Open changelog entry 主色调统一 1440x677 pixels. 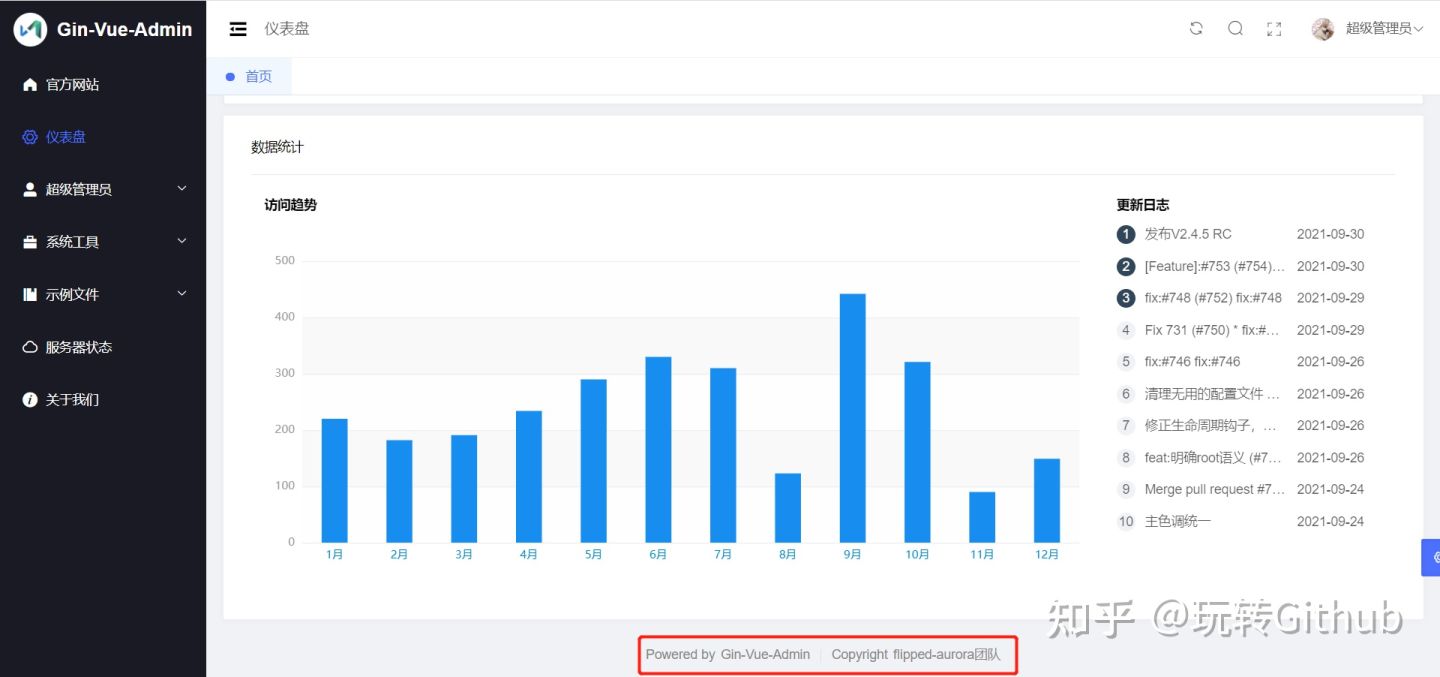pos(1178,521)
